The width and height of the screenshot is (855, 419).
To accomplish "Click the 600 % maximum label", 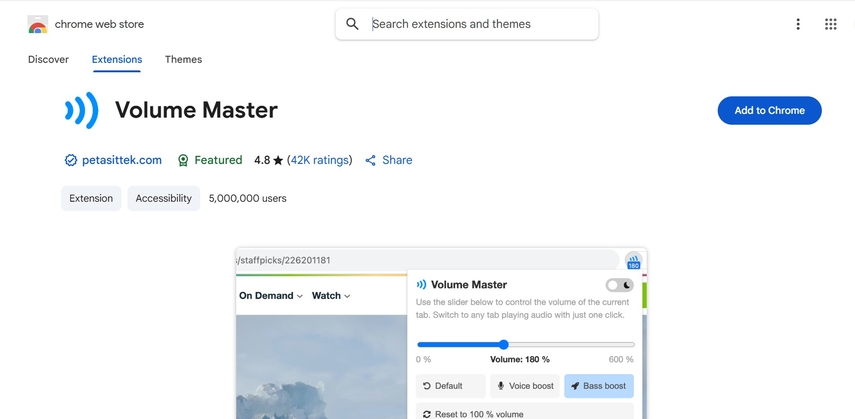I will (621, 360).
